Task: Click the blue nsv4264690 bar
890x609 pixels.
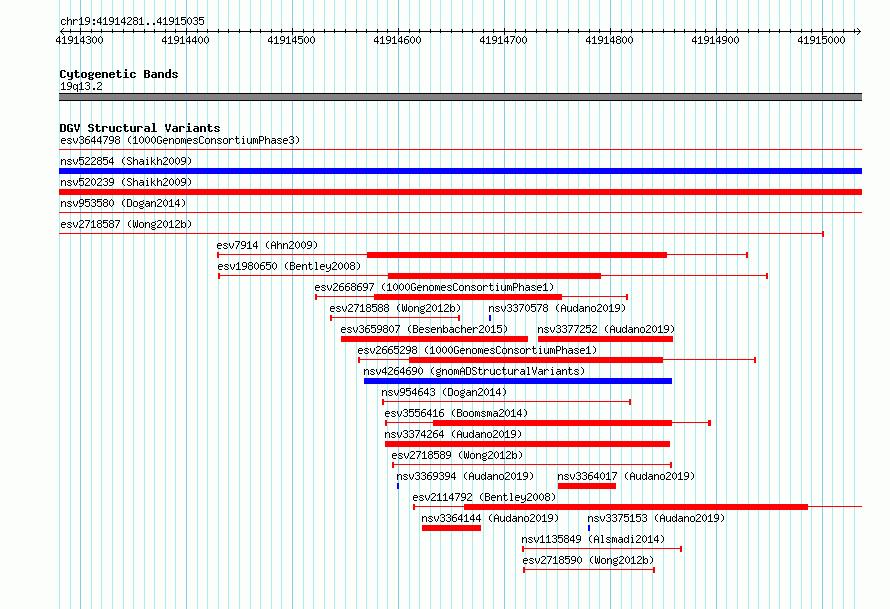Action: click(x=518, y=381)
